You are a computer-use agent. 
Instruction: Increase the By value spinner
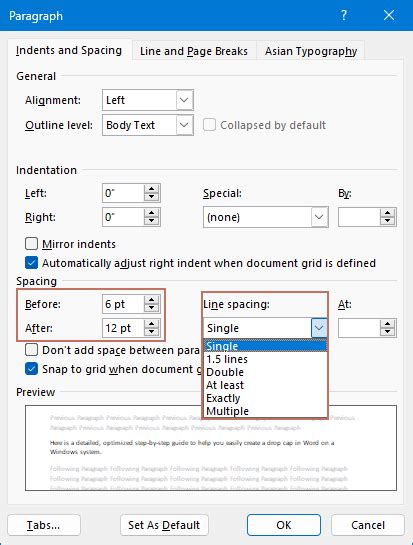click(387, 213)
